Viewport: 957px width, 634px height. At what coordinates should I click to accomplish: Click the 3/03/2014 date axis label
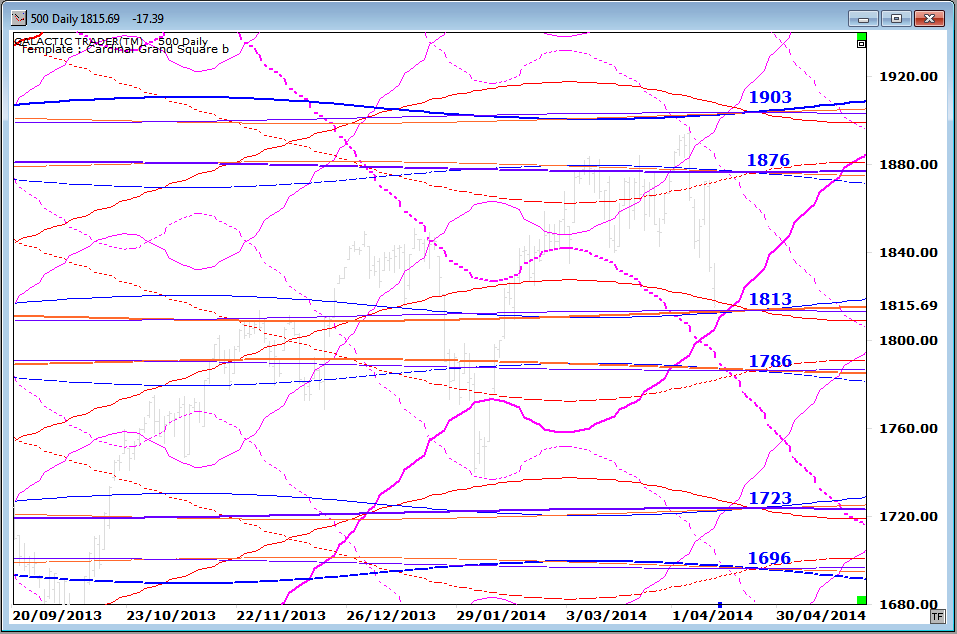pos(607,616)
